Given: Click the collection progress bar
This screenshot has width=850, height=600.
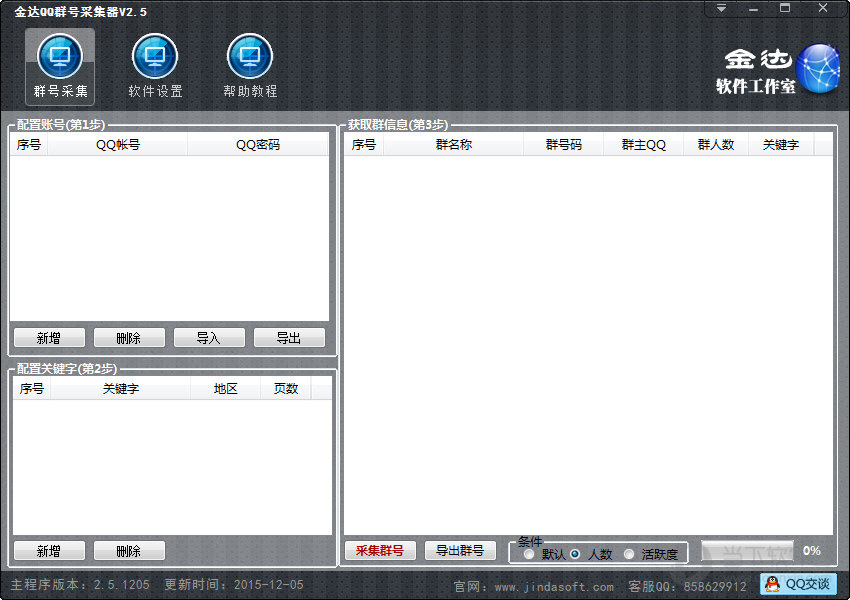Looking at the screenshot, I should 747,550.
